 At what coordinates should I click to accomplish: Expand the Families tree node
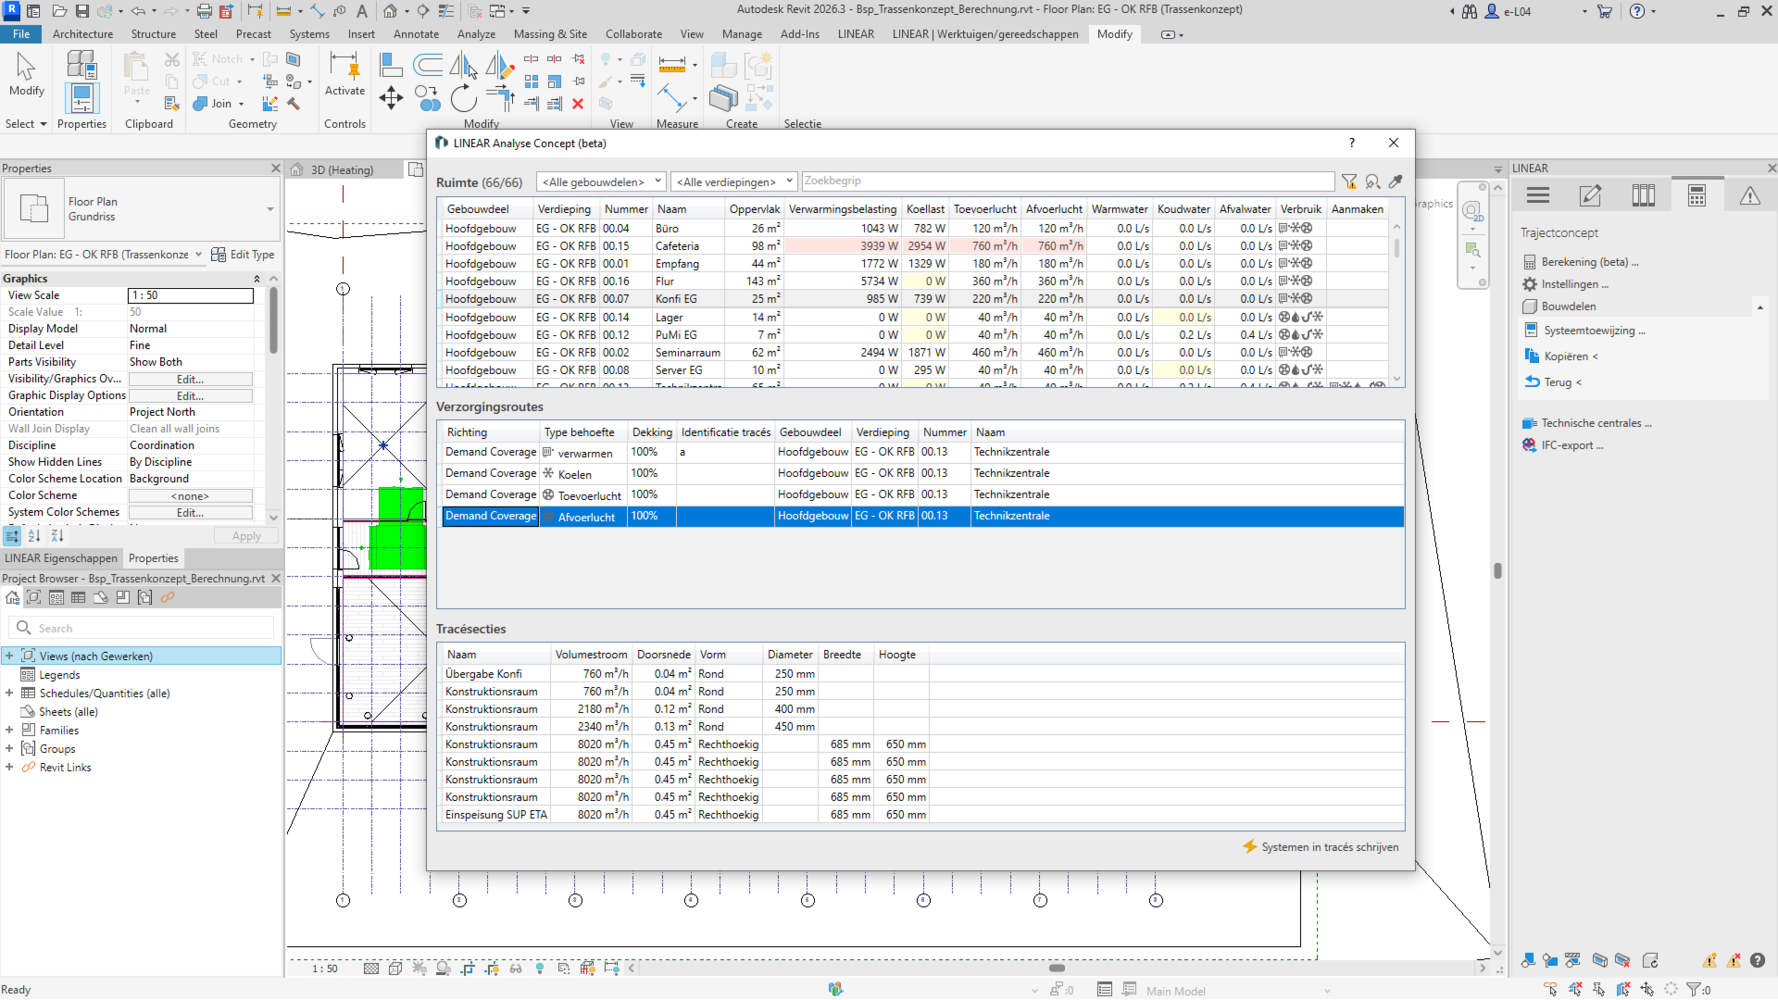(x=10, y=731)
